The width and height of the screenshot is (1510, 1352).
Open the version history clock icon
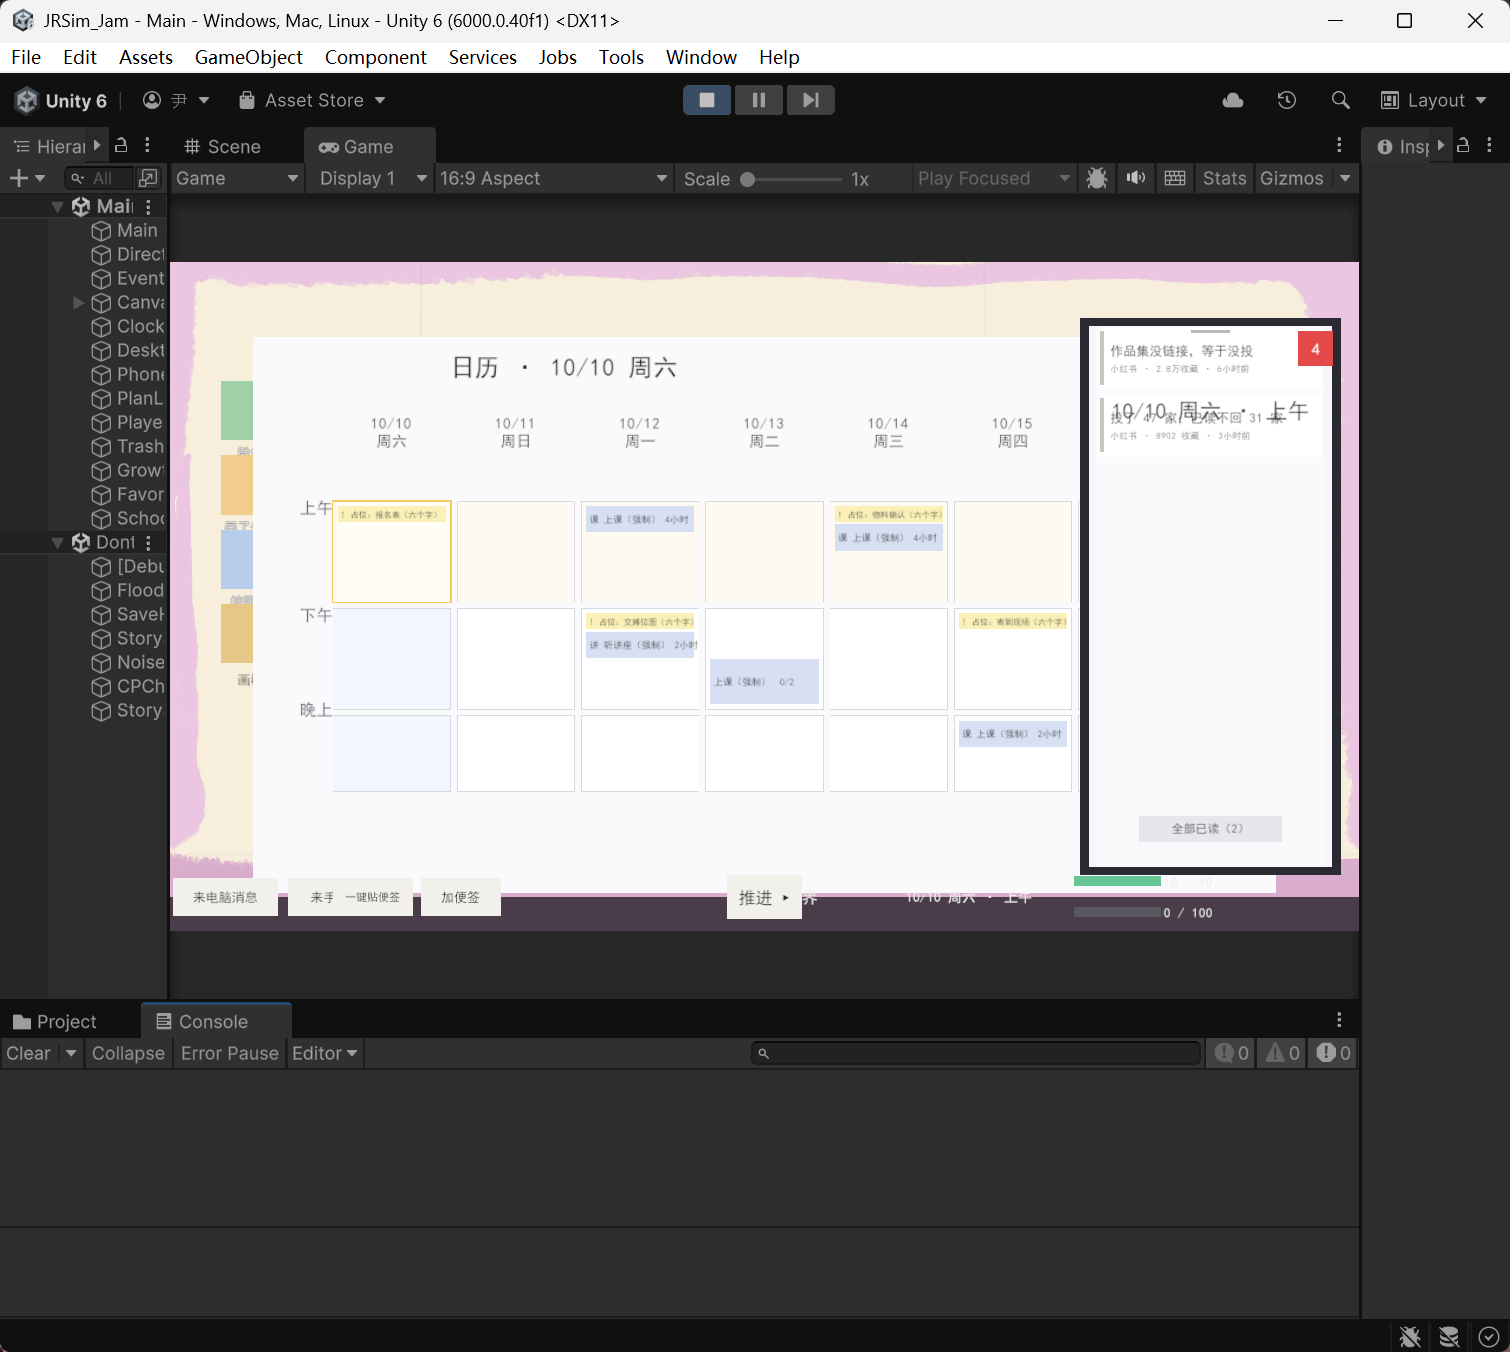click(x=1287, y=100)
